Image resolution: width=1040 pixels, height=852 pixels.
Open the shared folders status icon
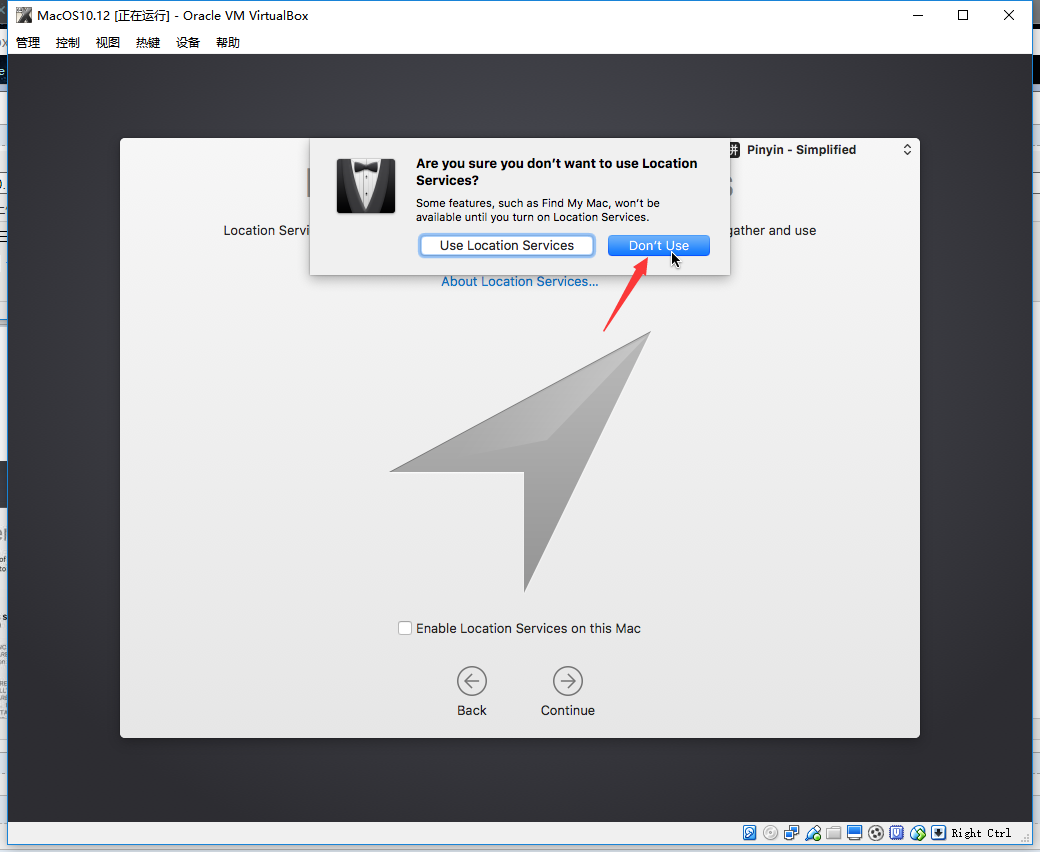[x=834, y=833]
